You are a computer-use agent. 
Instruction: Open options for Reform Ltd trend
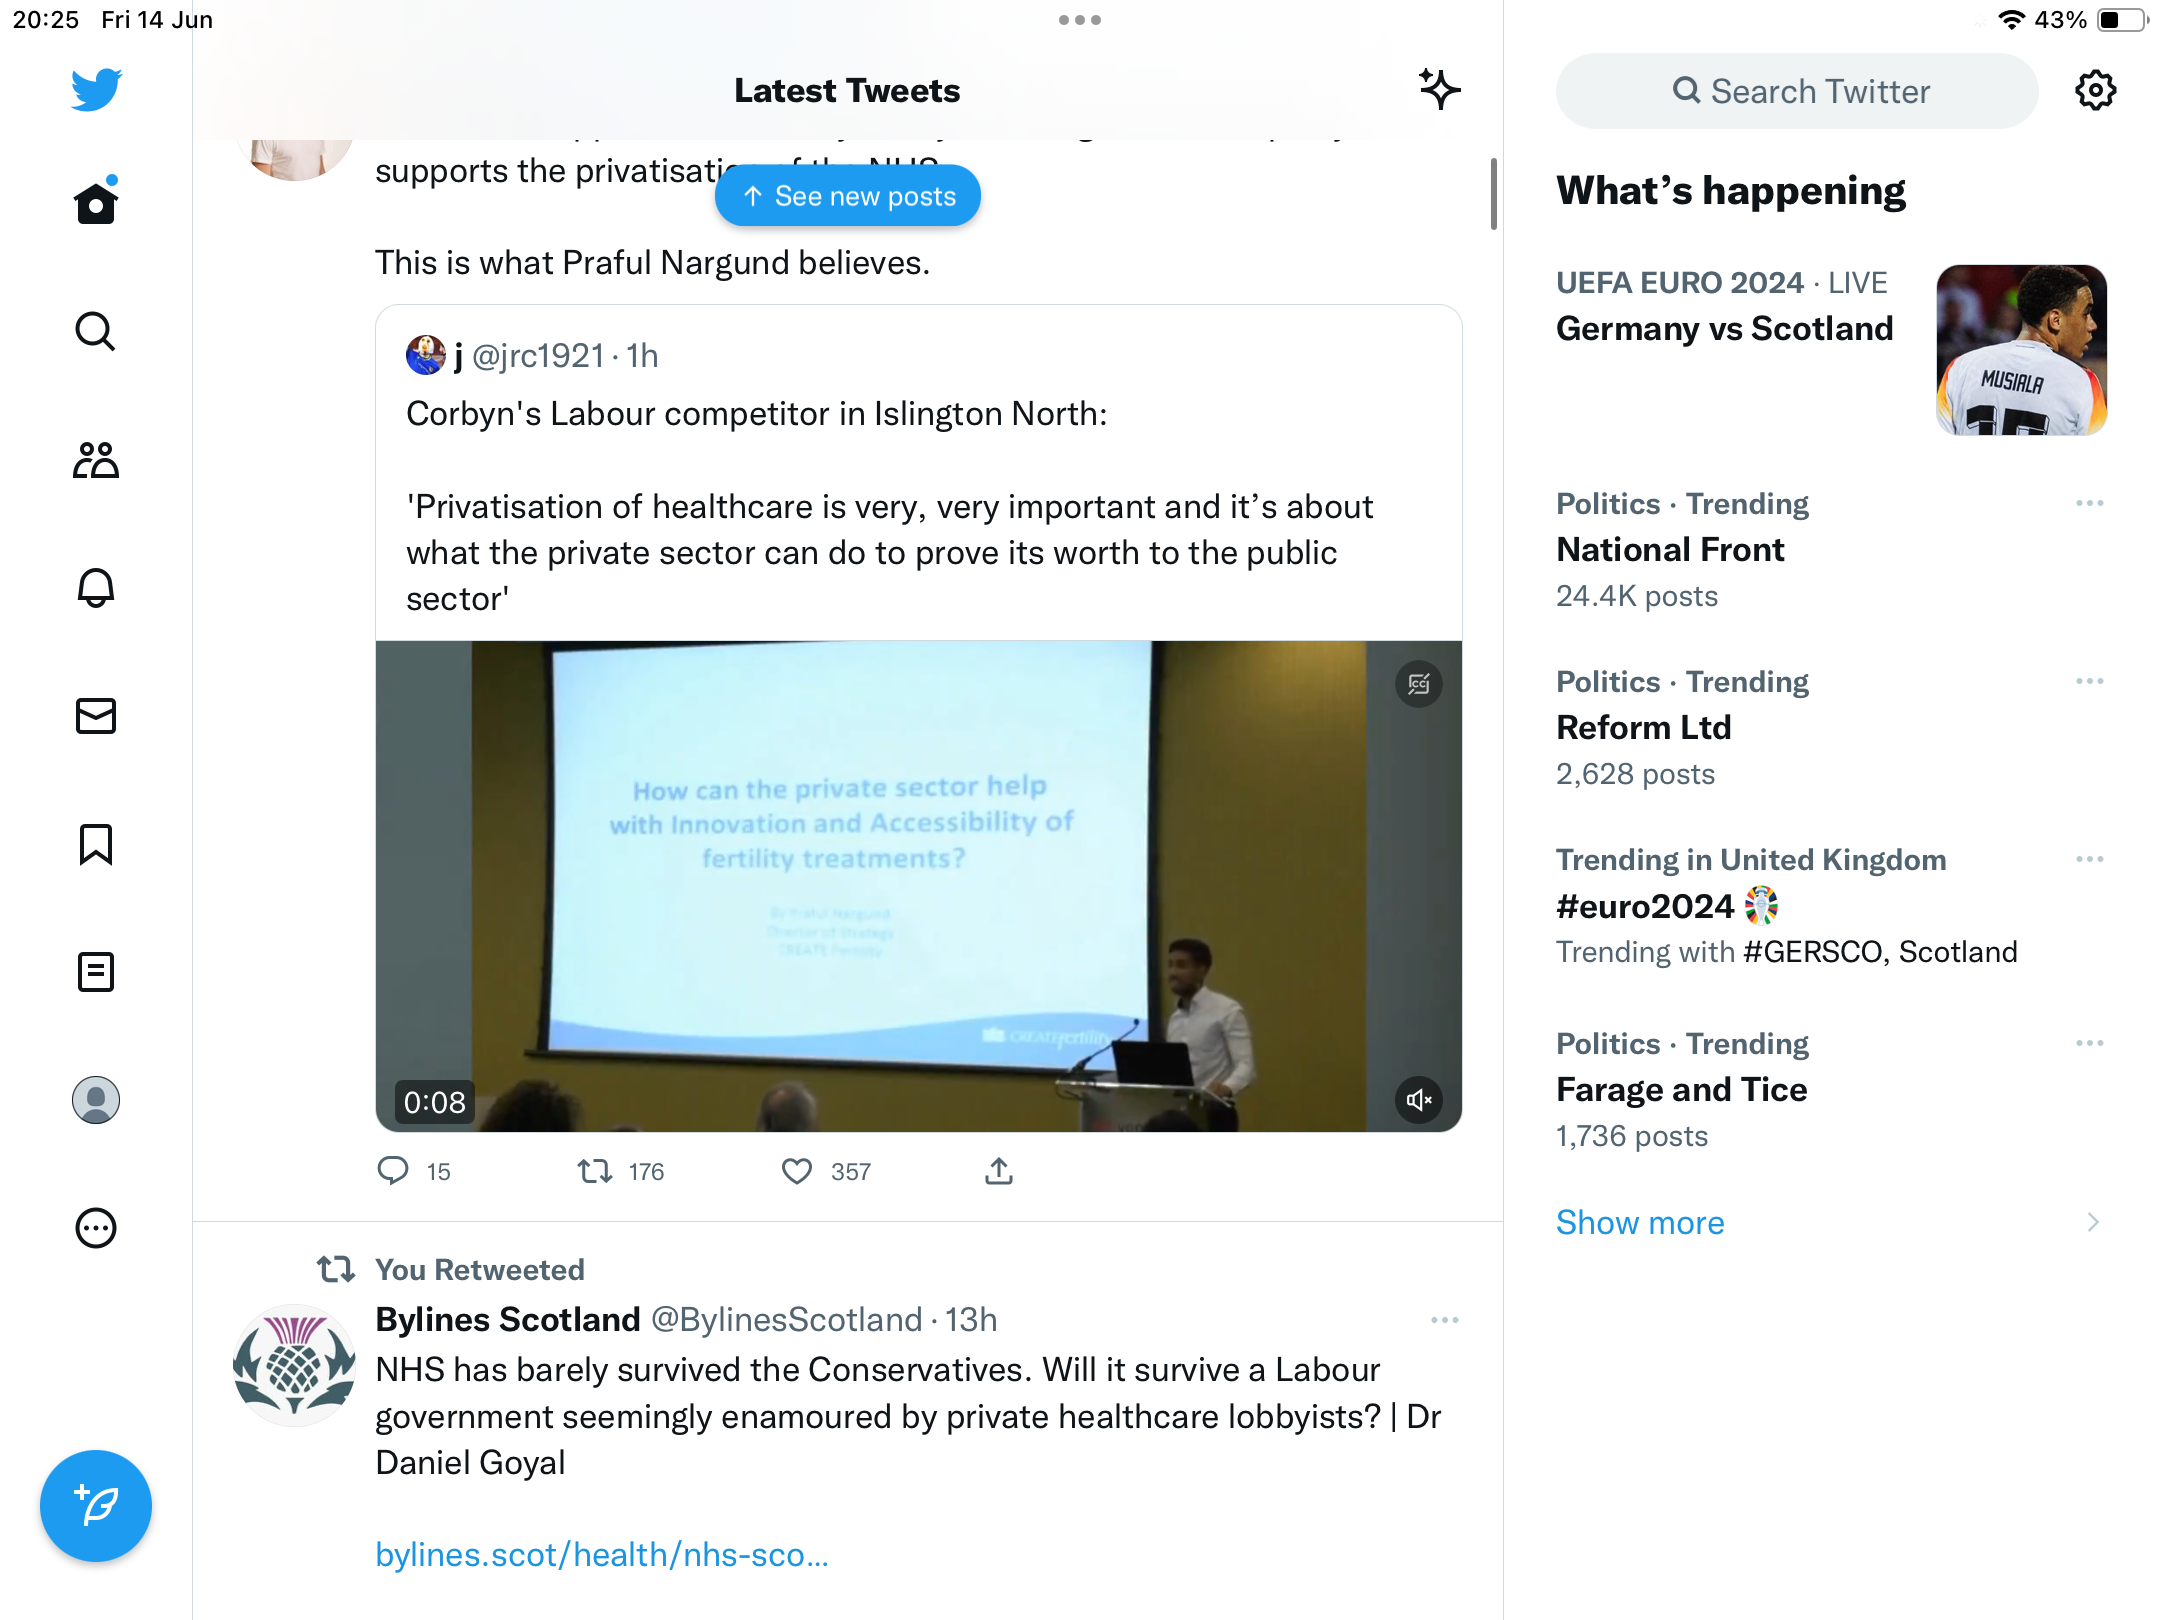2090,681
